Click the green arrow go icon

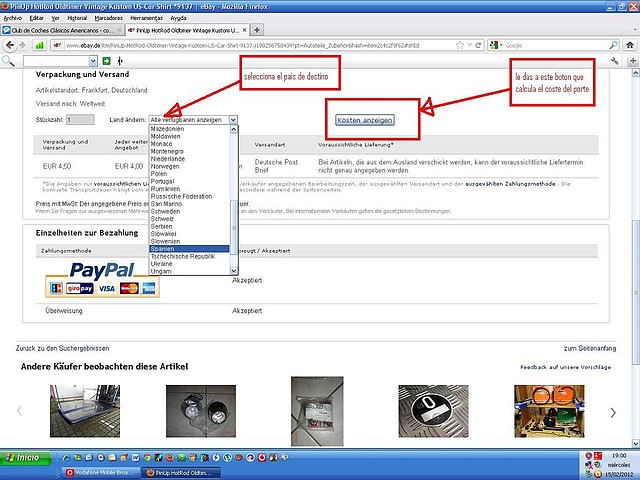click(107, 61)
